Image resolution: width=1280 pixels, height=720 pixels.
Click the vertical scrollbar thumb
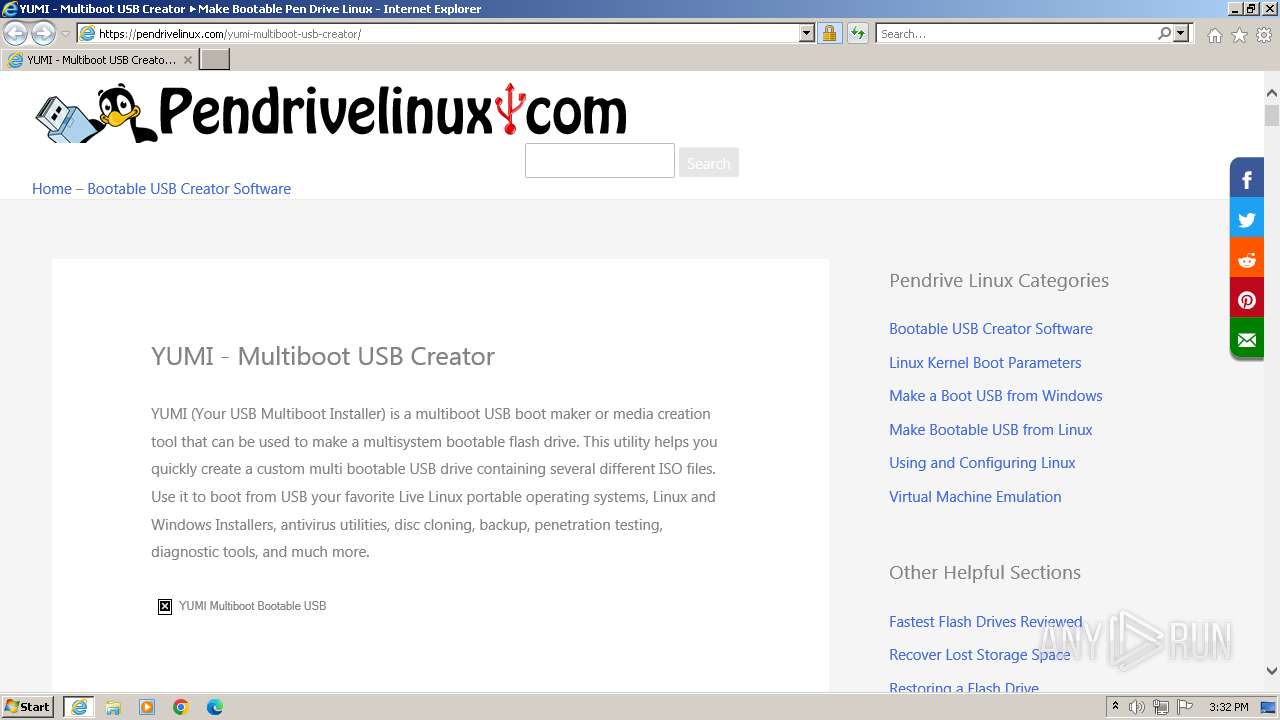[1272, 114]
